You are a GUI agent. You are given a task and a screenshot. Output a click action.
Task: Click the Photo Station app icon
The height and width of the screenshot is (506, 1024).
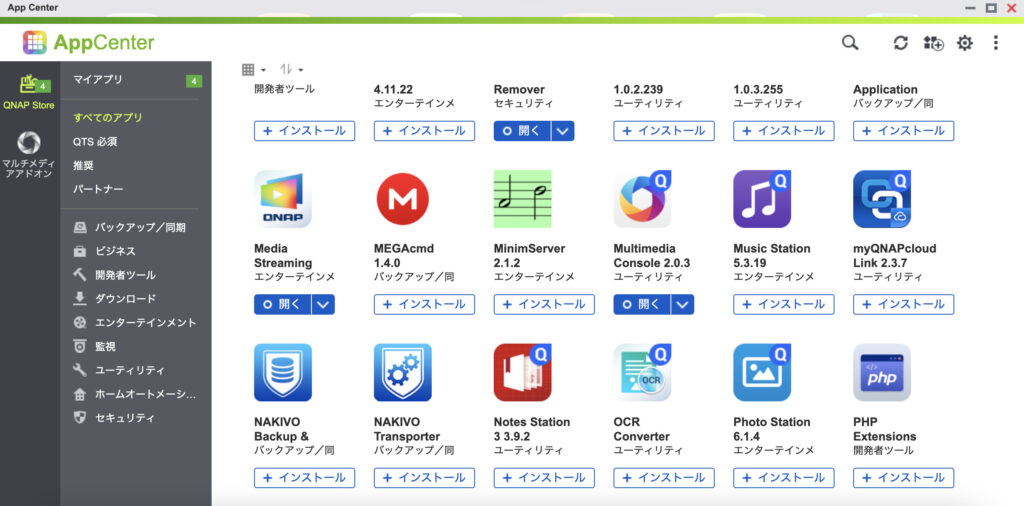pyautogui.click(x=762, y=372)
